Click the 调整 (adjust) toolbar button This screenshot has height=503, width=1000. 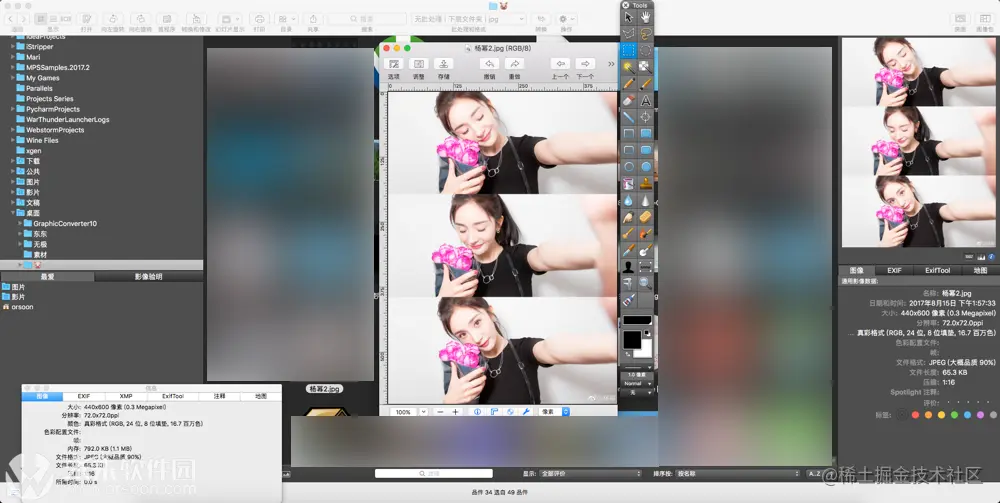[418, 64]
